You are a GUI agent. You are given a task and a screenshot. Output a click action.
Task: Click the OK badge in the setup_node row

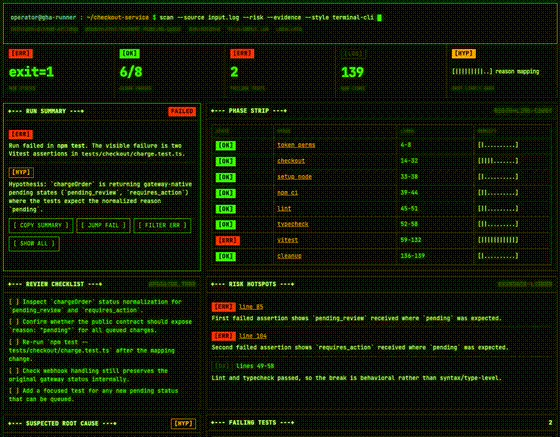pos(225,177)
